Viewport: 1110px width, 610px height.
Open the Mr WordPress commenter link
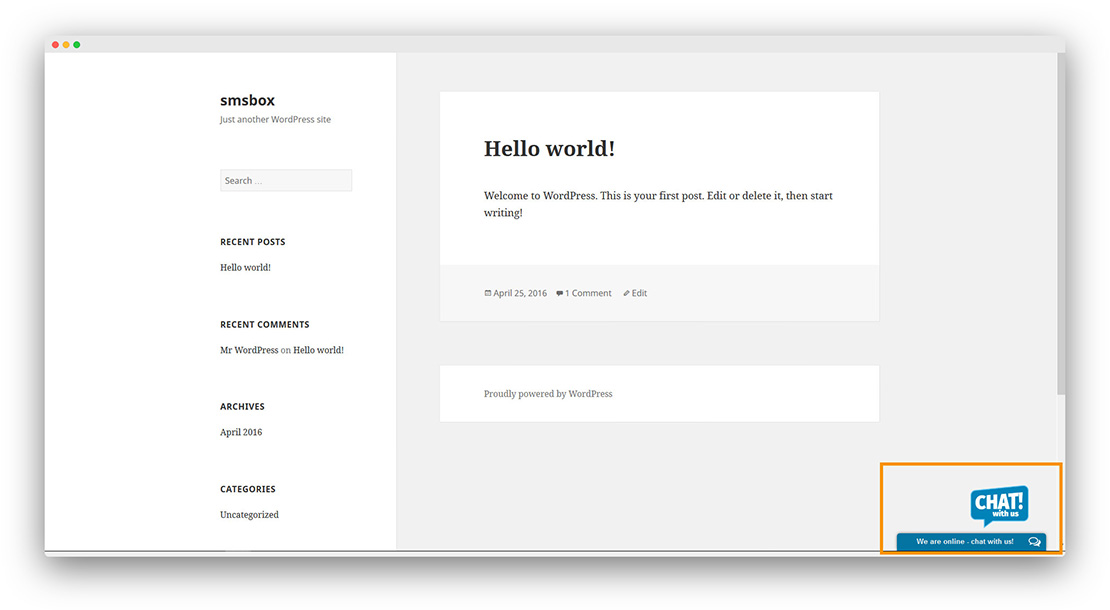point(249,350)
